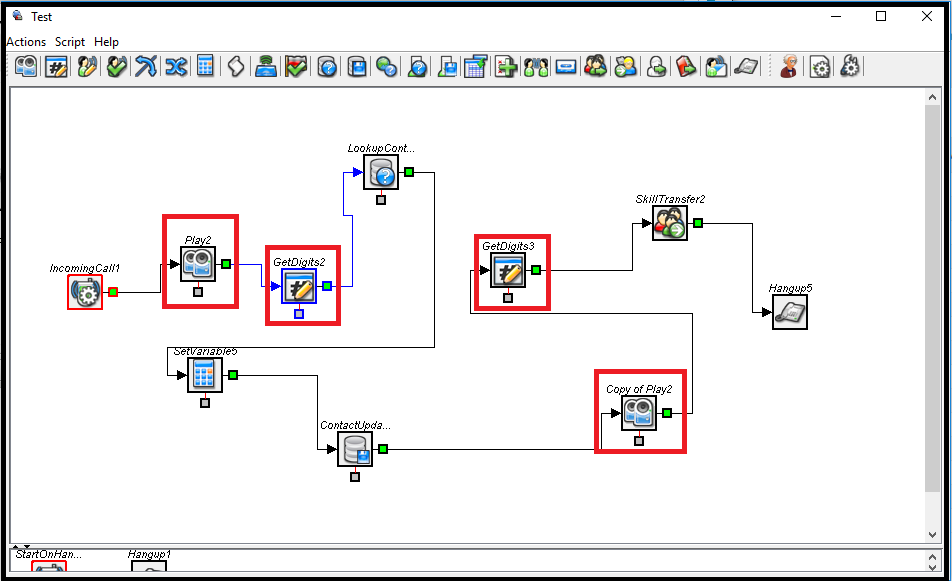
Task: Open the wrench and gear toolbar icon
Action: (x=850, y=66)
